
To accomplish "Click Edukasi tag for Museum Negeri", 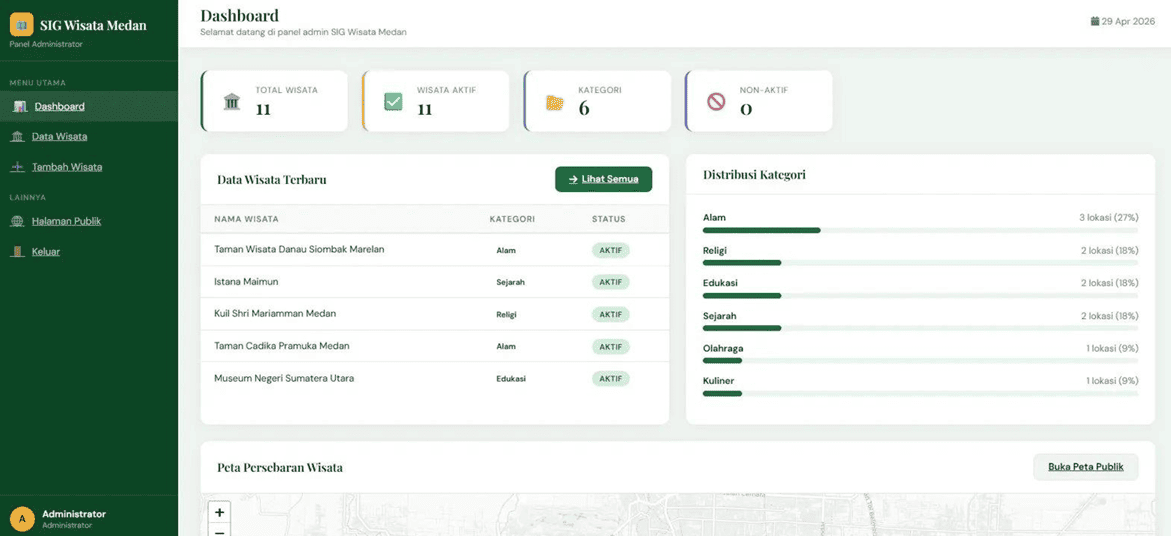I will 511,378.
